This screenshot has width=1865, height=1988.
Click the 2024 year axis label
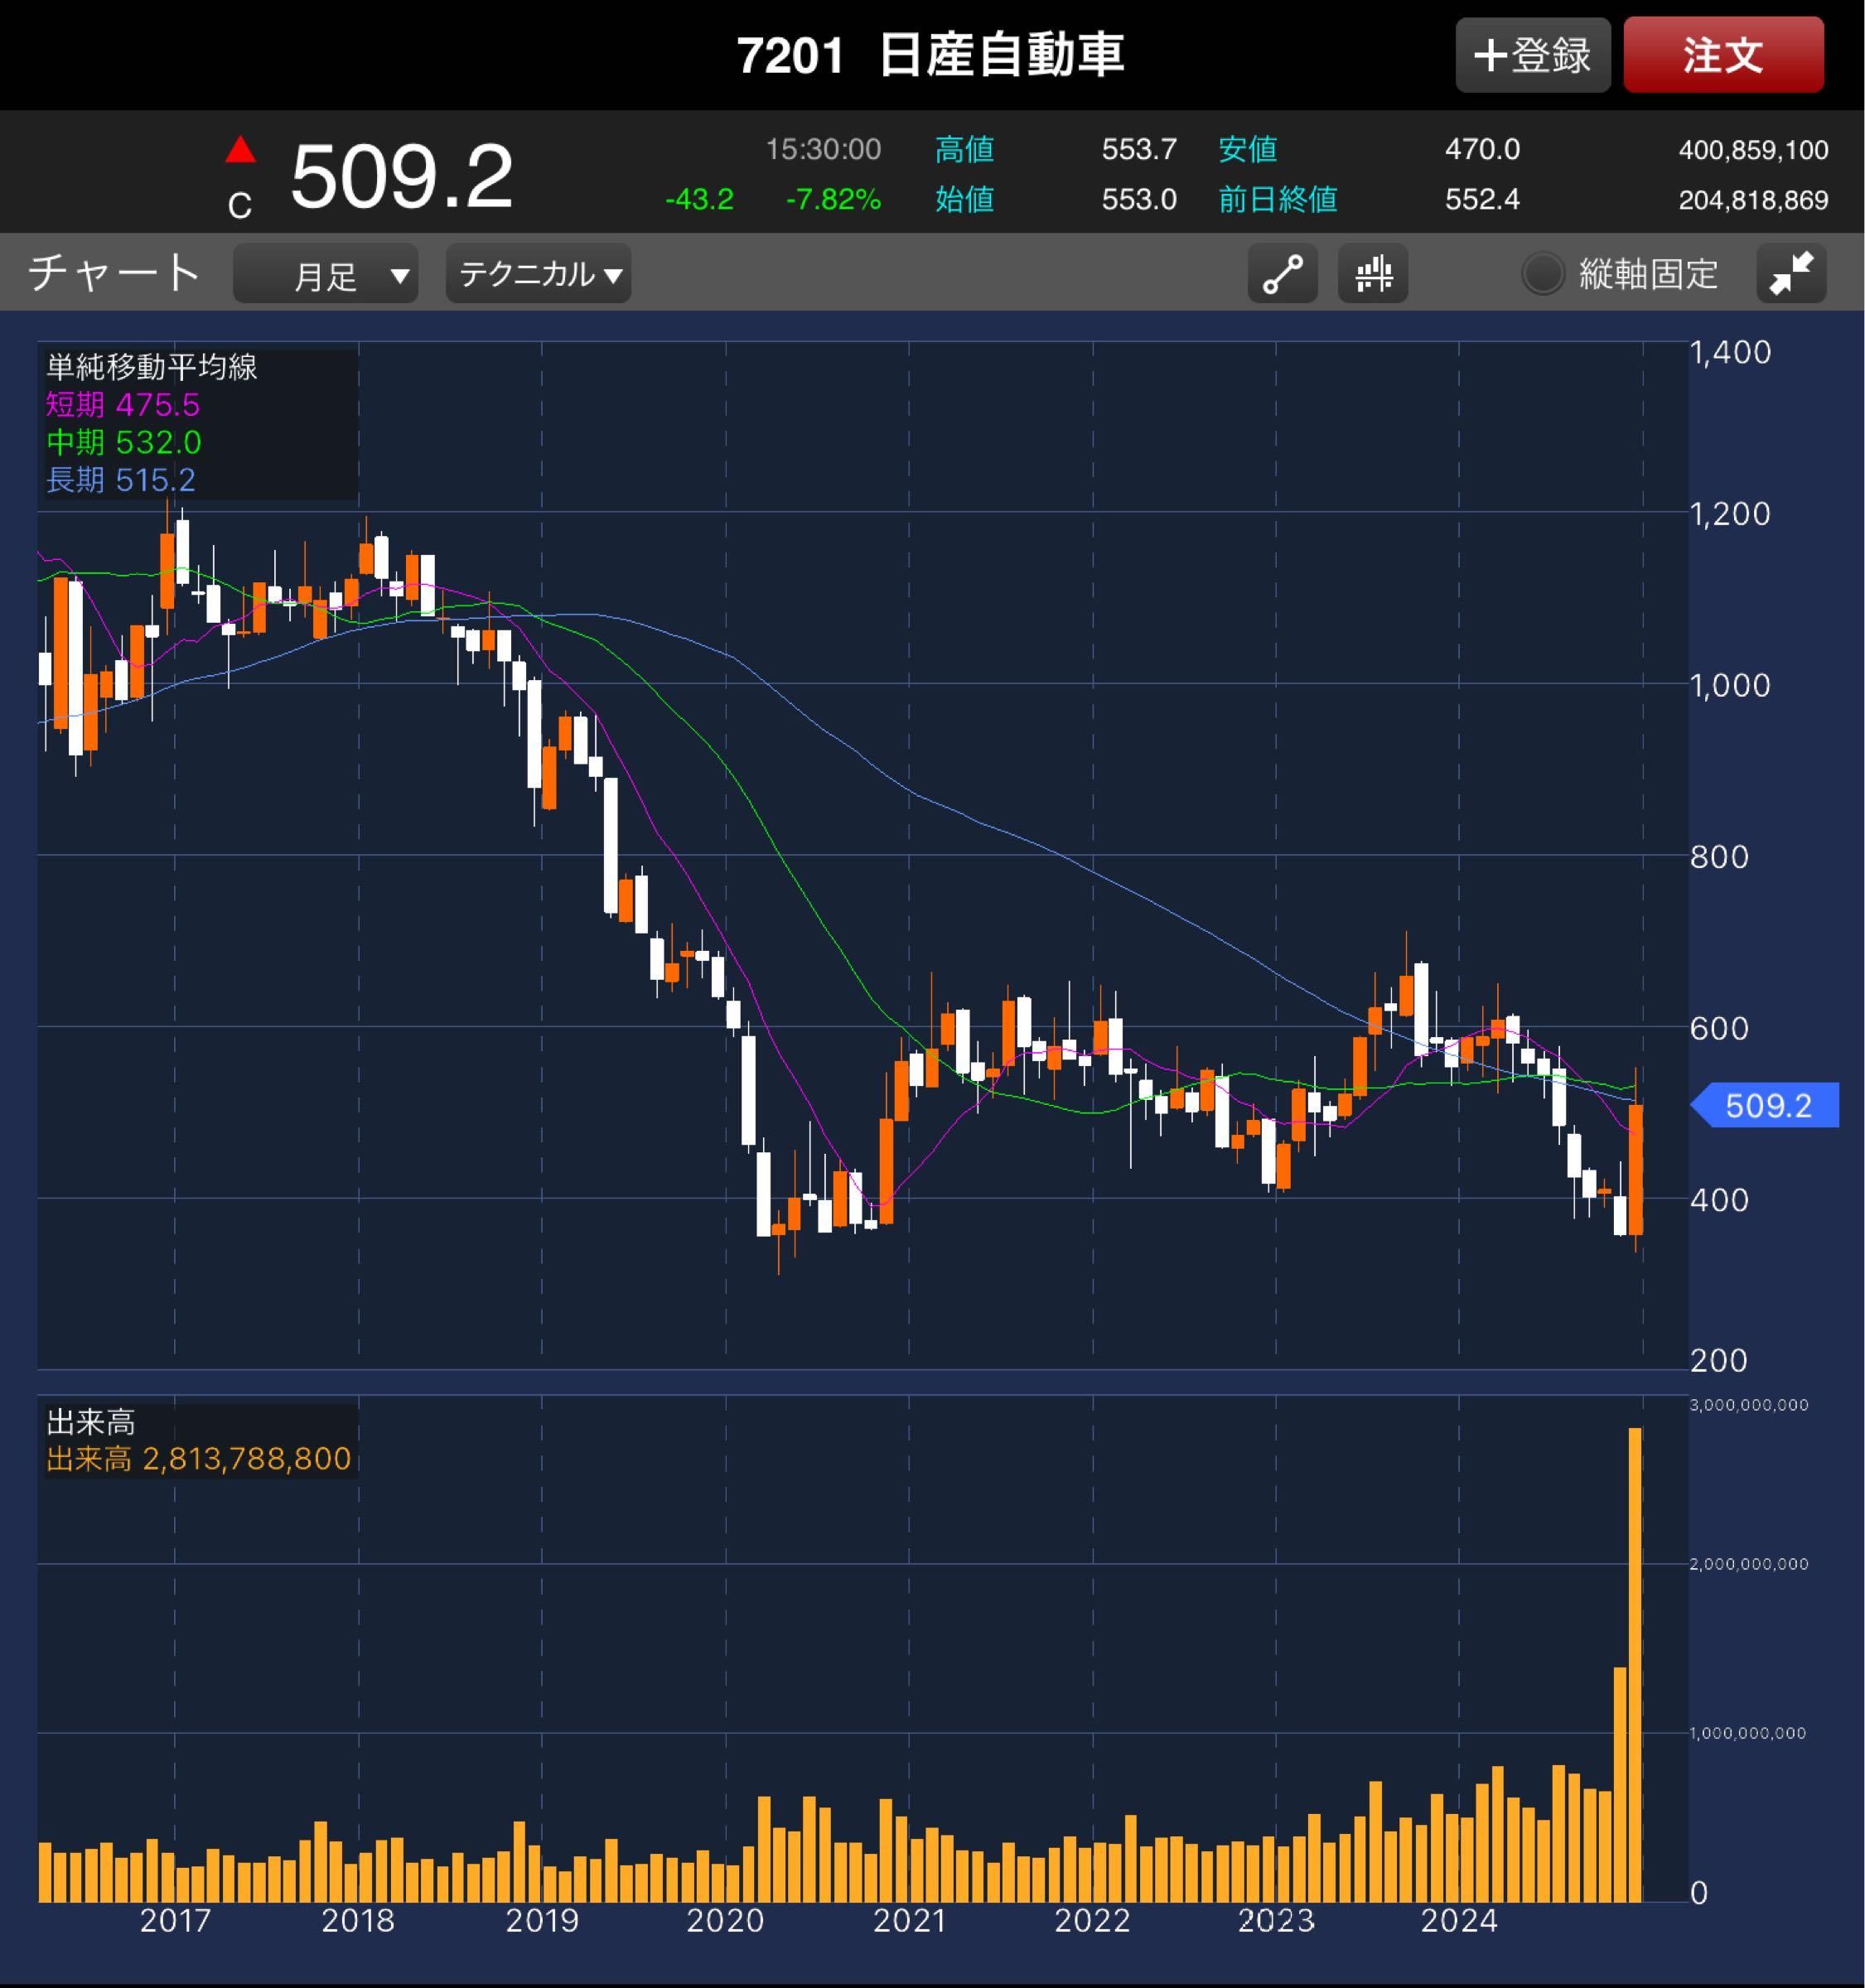1459,1920
